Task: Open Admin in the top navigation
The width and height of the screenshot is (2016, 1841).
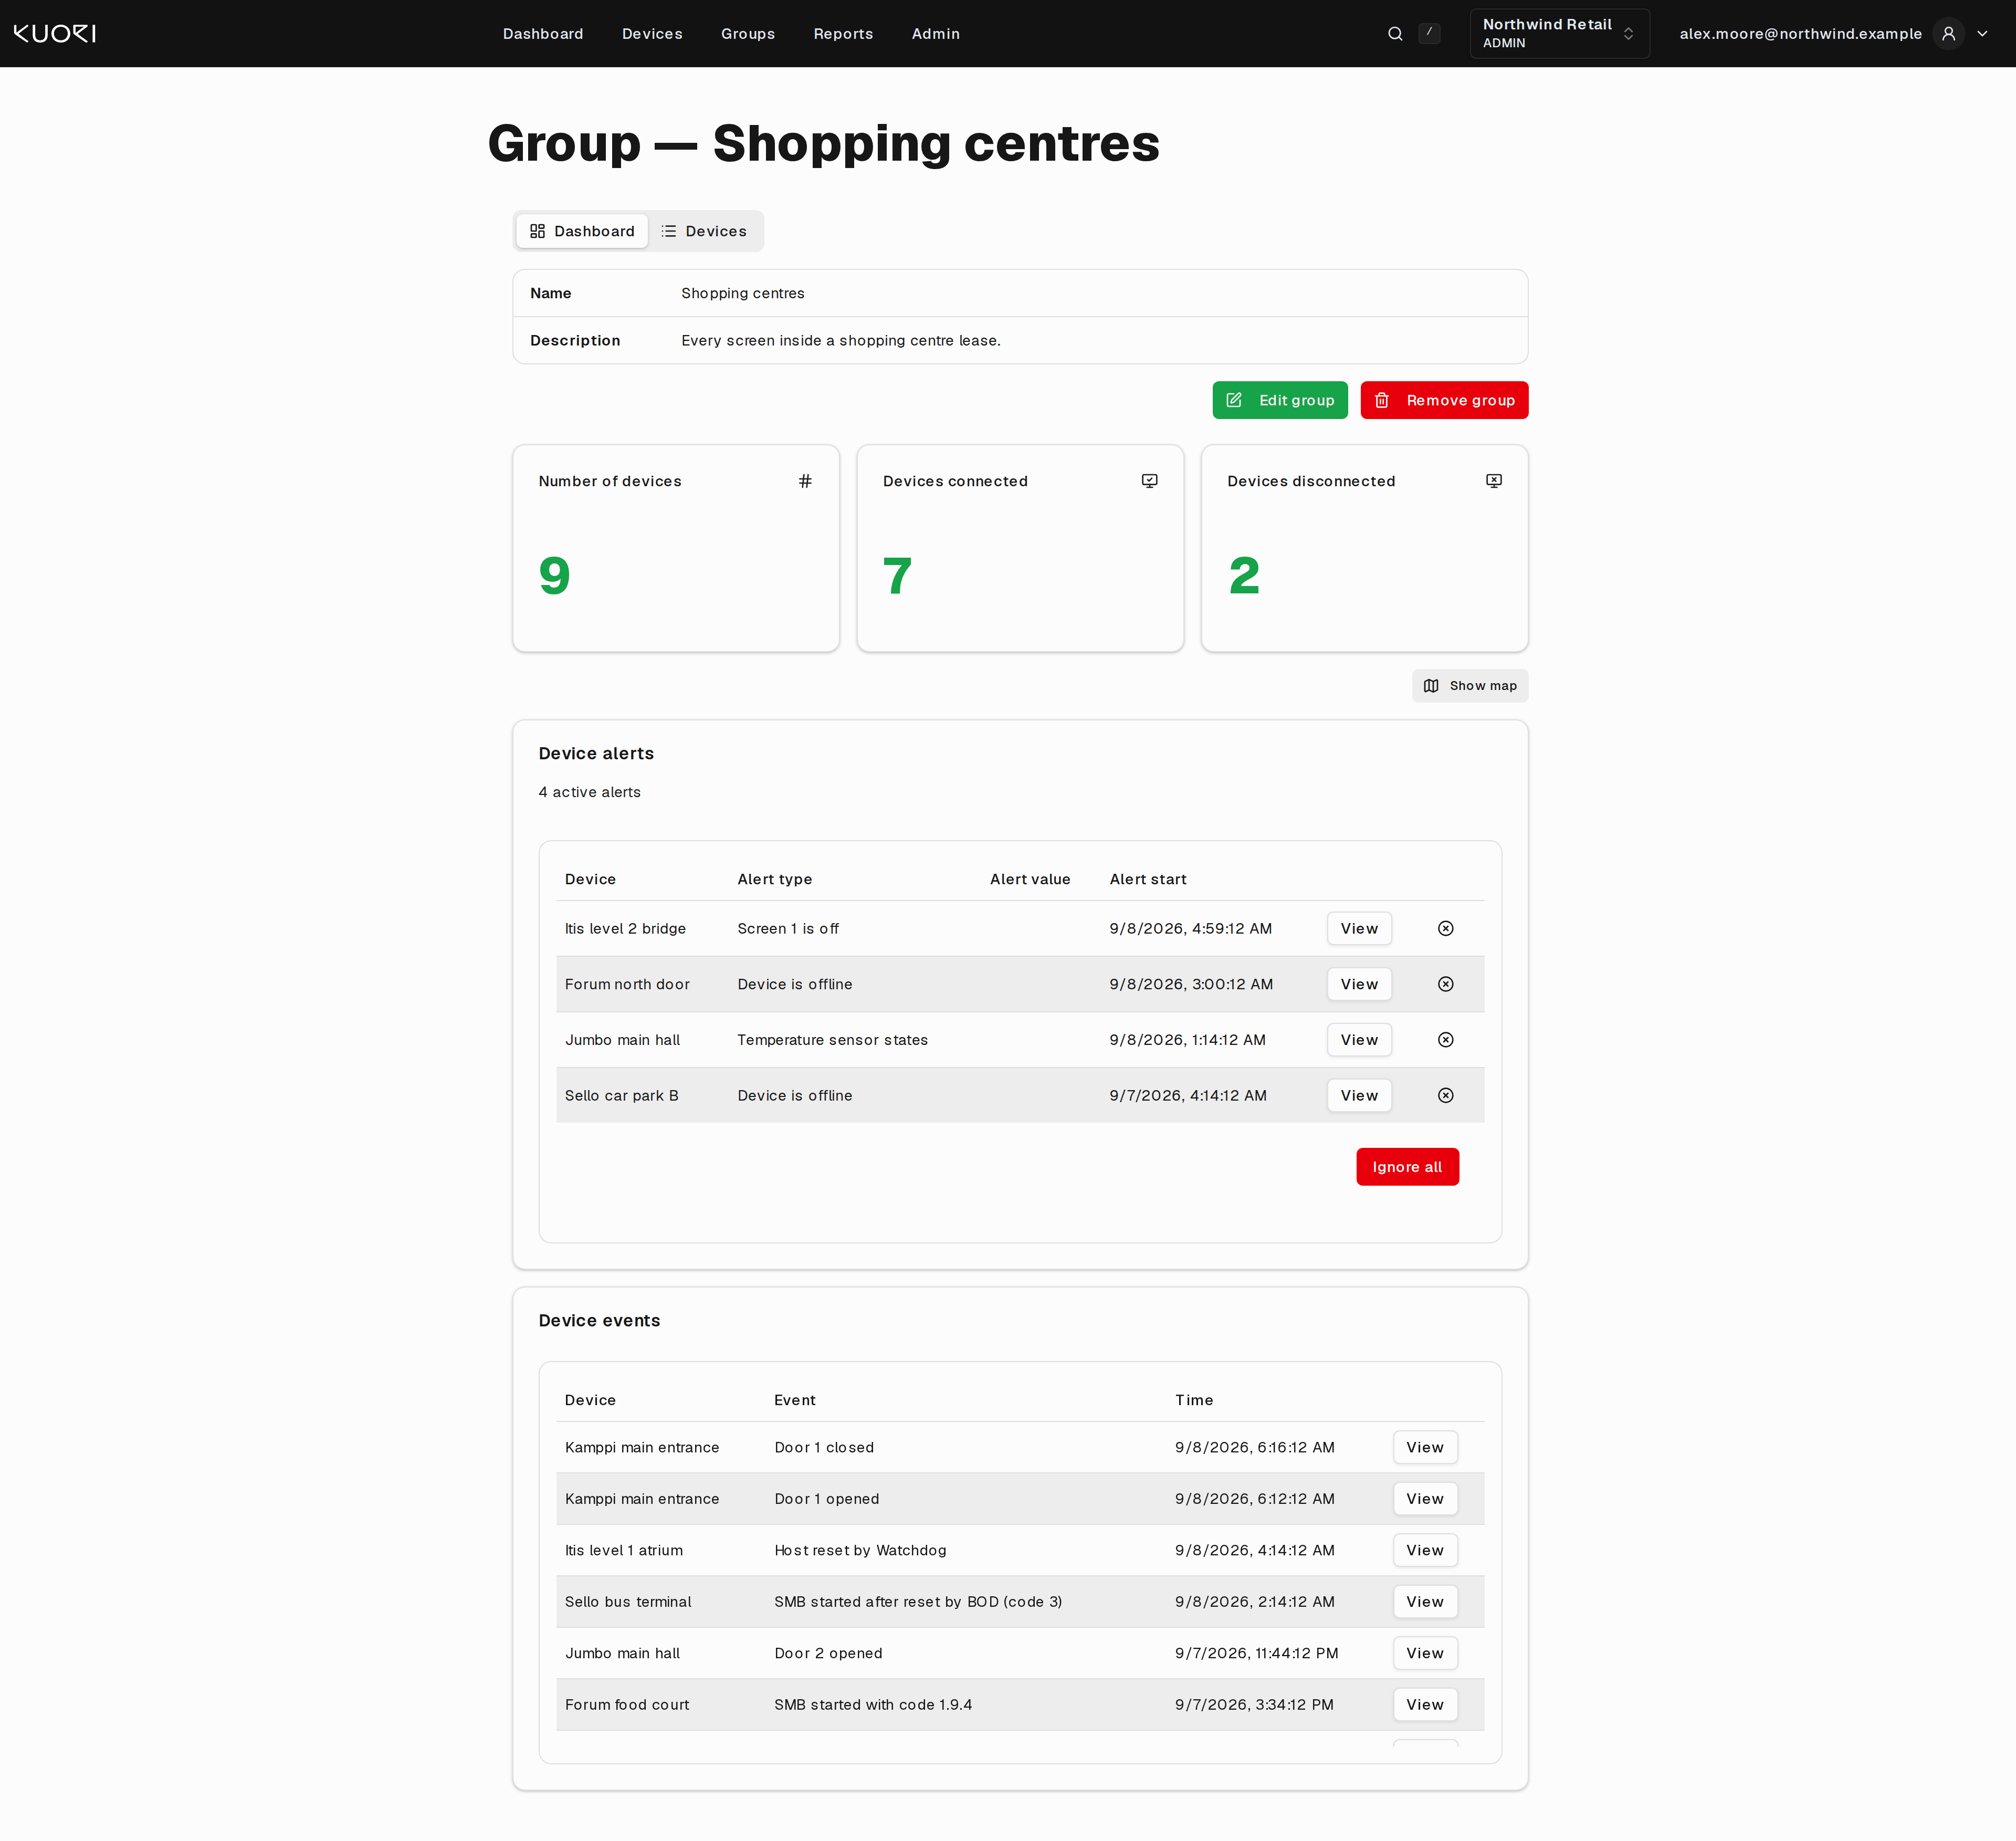Action: 935,34
